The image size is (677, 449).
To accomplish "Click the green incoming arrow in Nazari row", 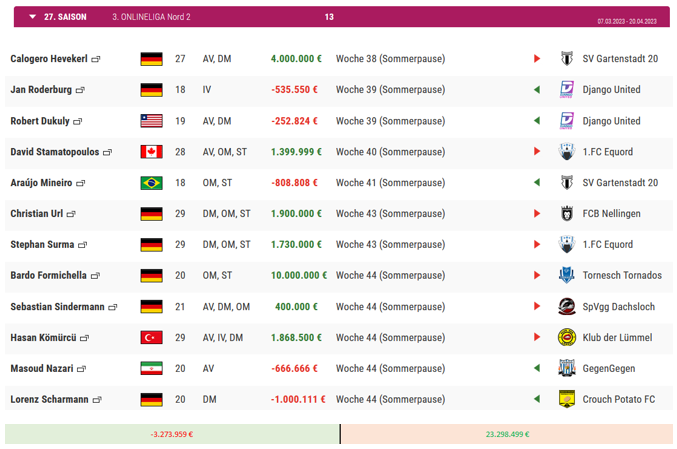I will pos(537,368).
